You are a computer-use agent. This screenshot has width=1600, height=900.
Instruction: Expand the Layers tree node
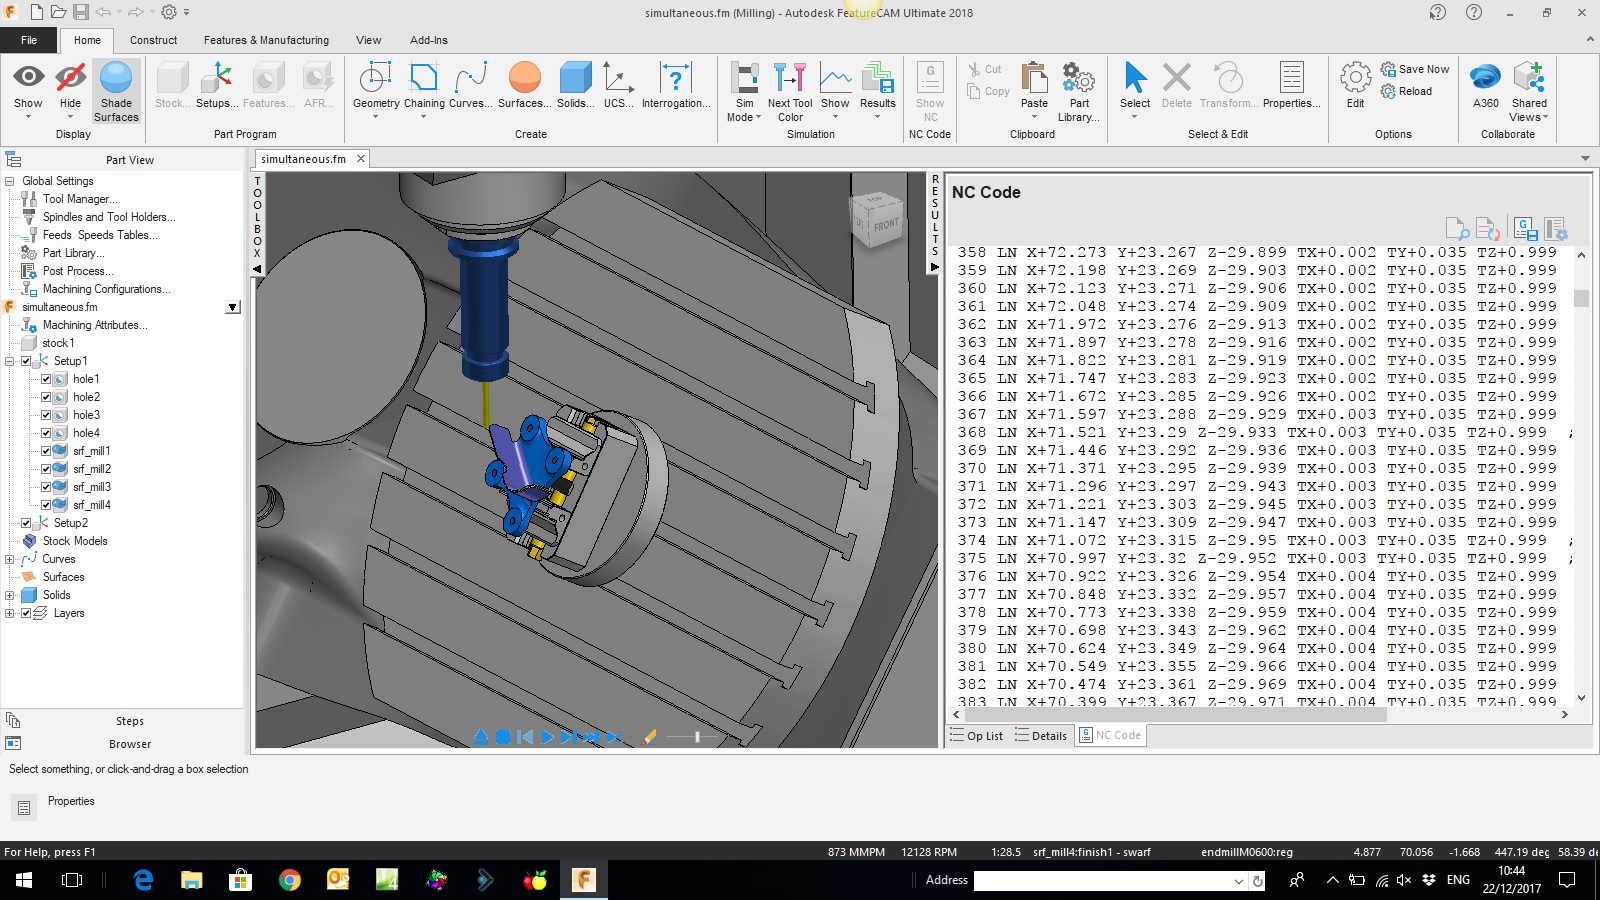(x=10, y=613)
